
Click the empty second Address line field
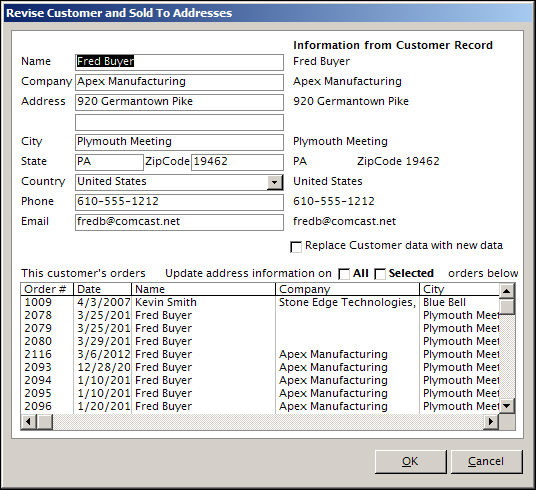pos(179,122)
